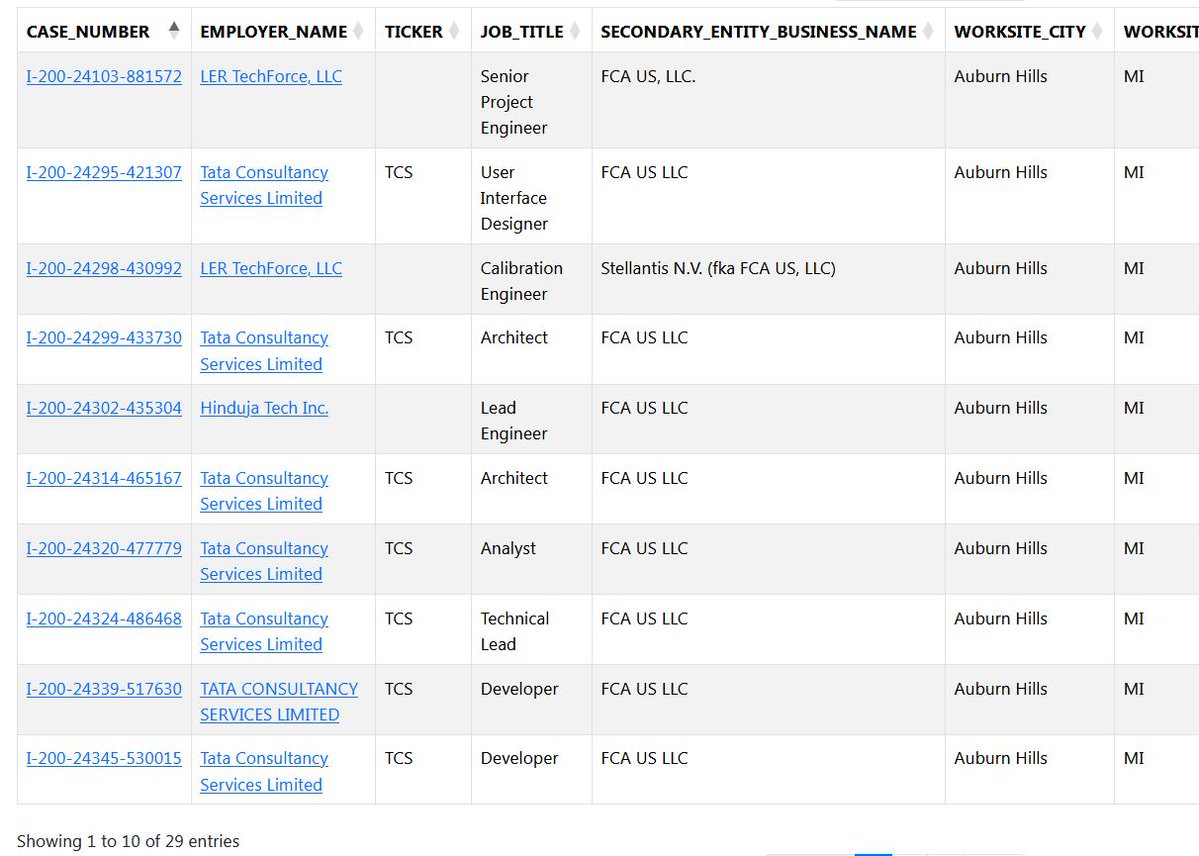Open uppercase TATA CONSULTANCY SERVICES LIMITED link

point(279,701)
